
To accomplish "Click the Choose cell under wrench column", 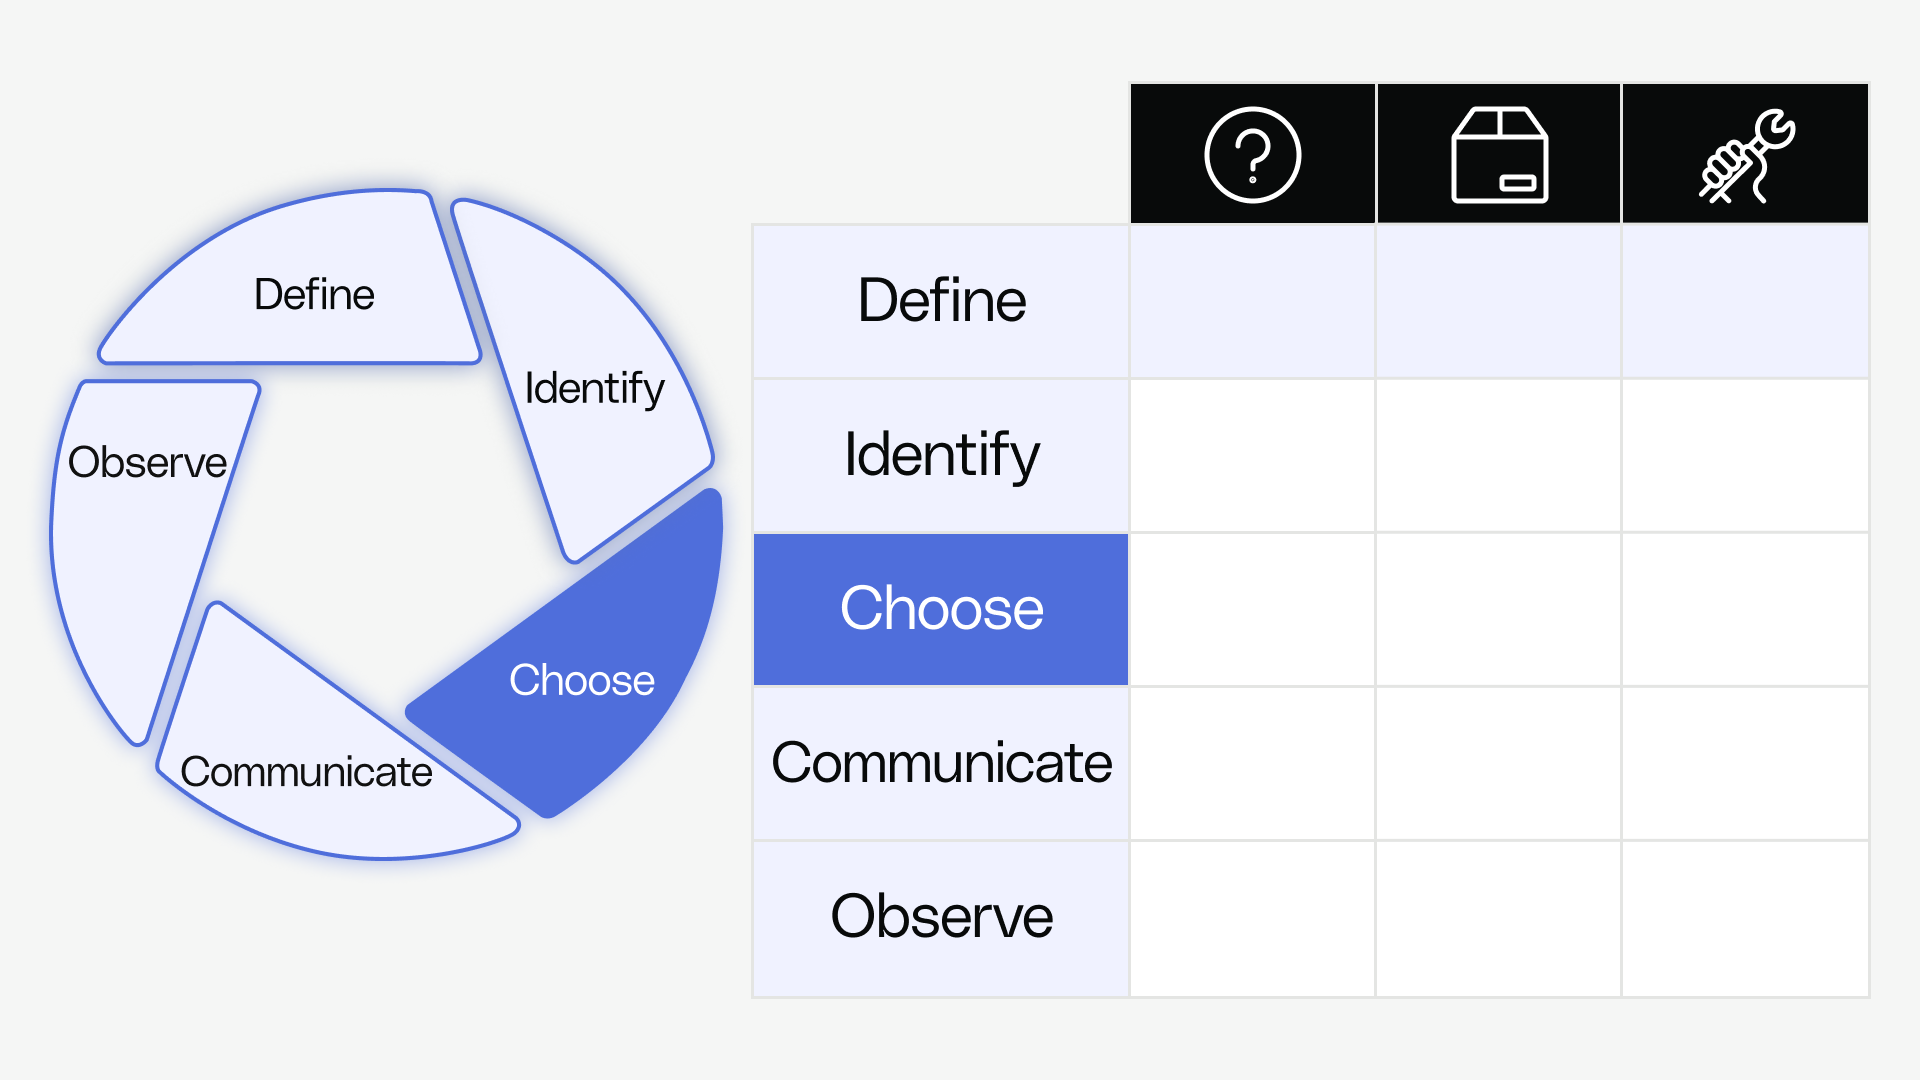I will 1745,609.
